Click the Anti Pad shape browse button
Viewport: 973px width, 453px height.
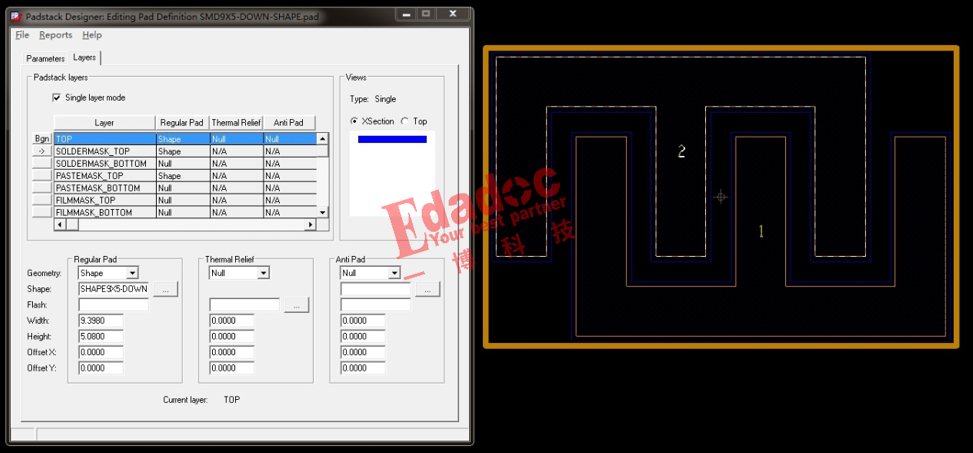(x=427, y=289)
